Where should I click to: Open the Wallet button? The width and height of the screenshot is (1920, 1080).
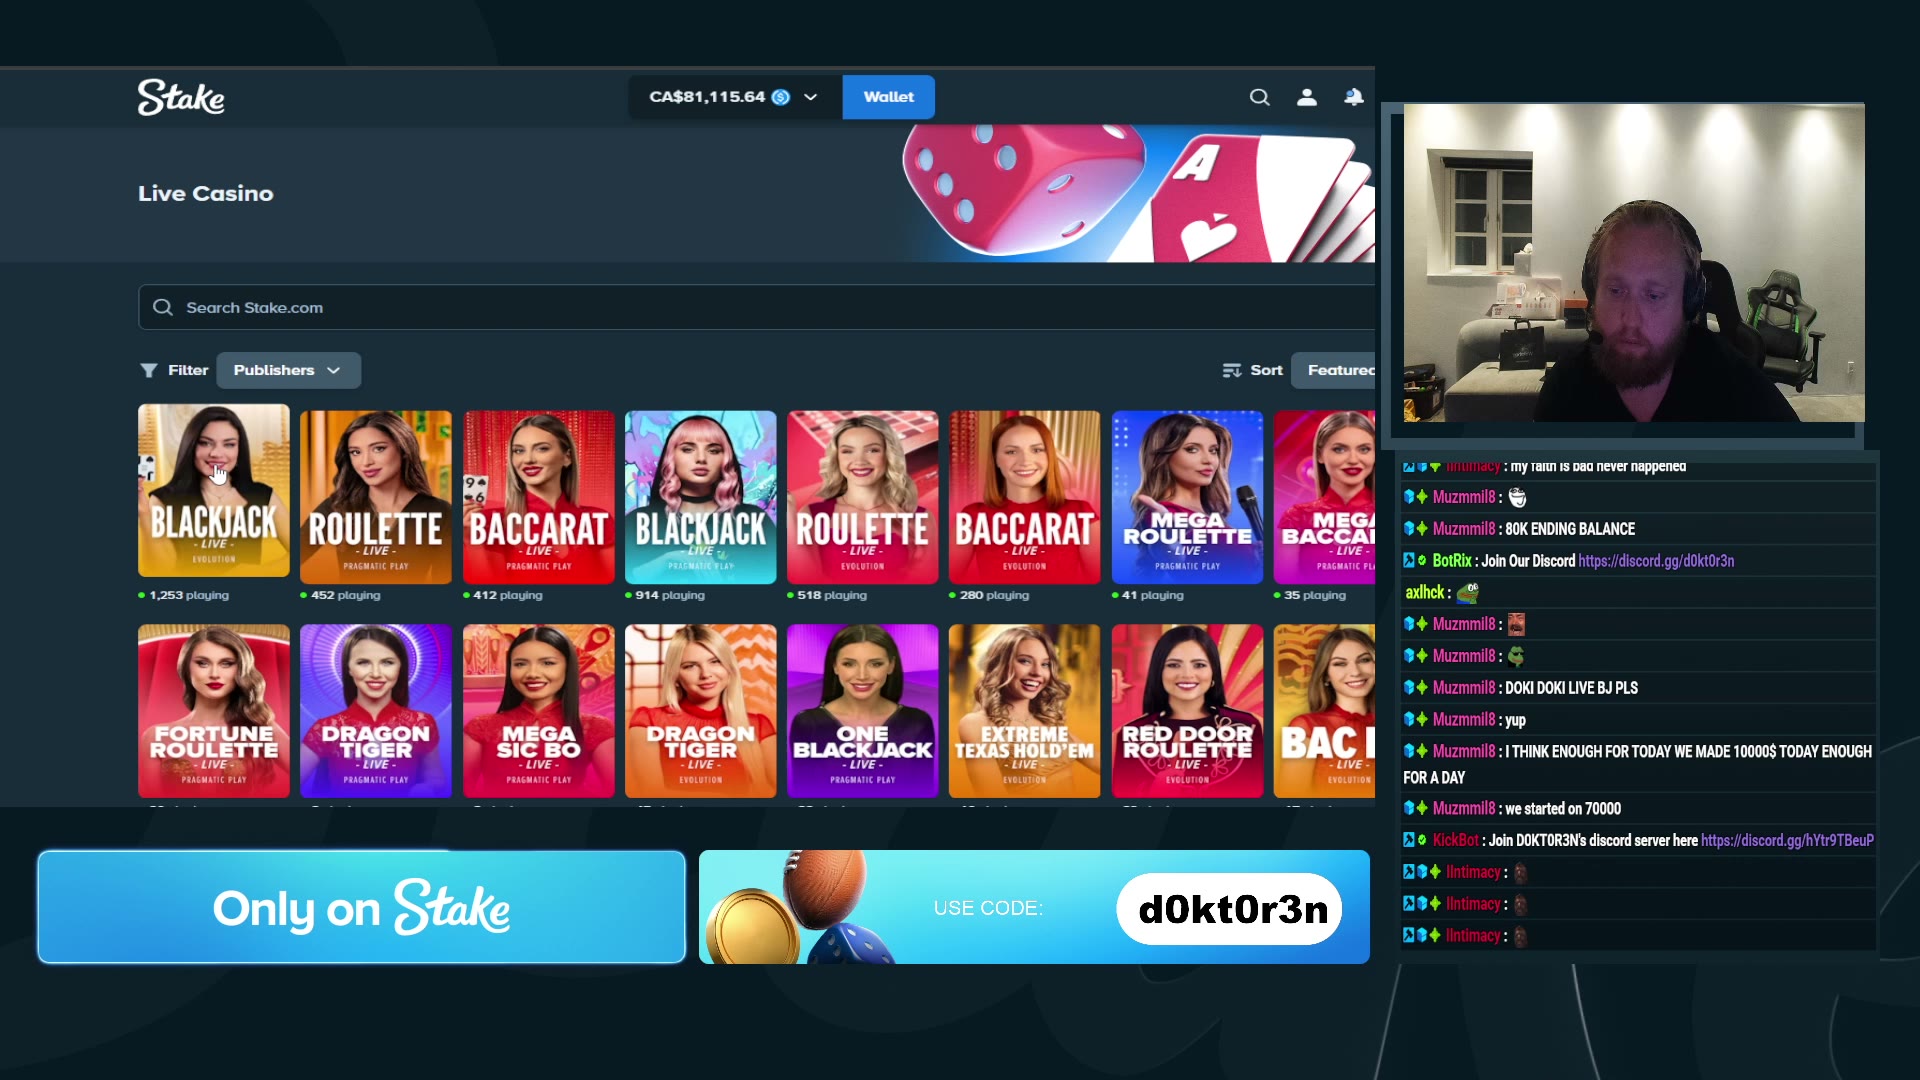pyautogui.click(x=888, y=97)
